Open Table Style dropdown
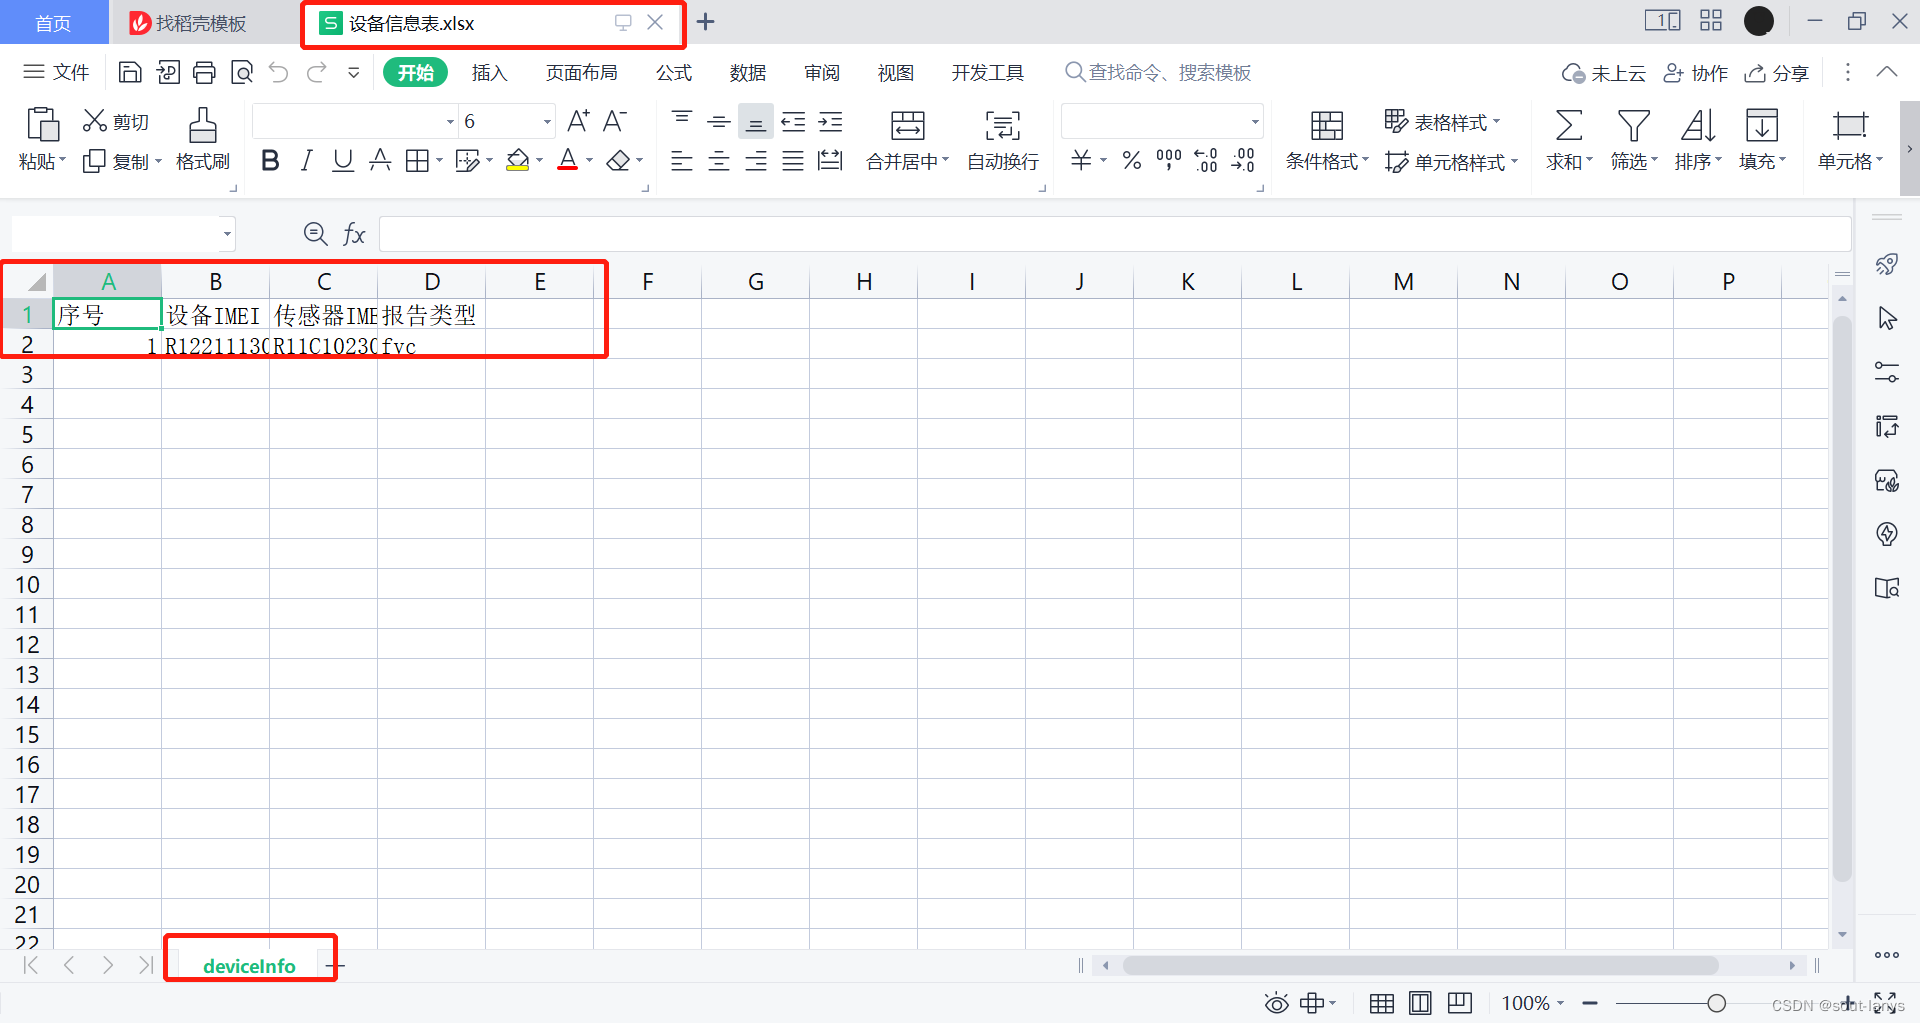This screenshot has height=1023, width=1920. (x=1442, y=122)
